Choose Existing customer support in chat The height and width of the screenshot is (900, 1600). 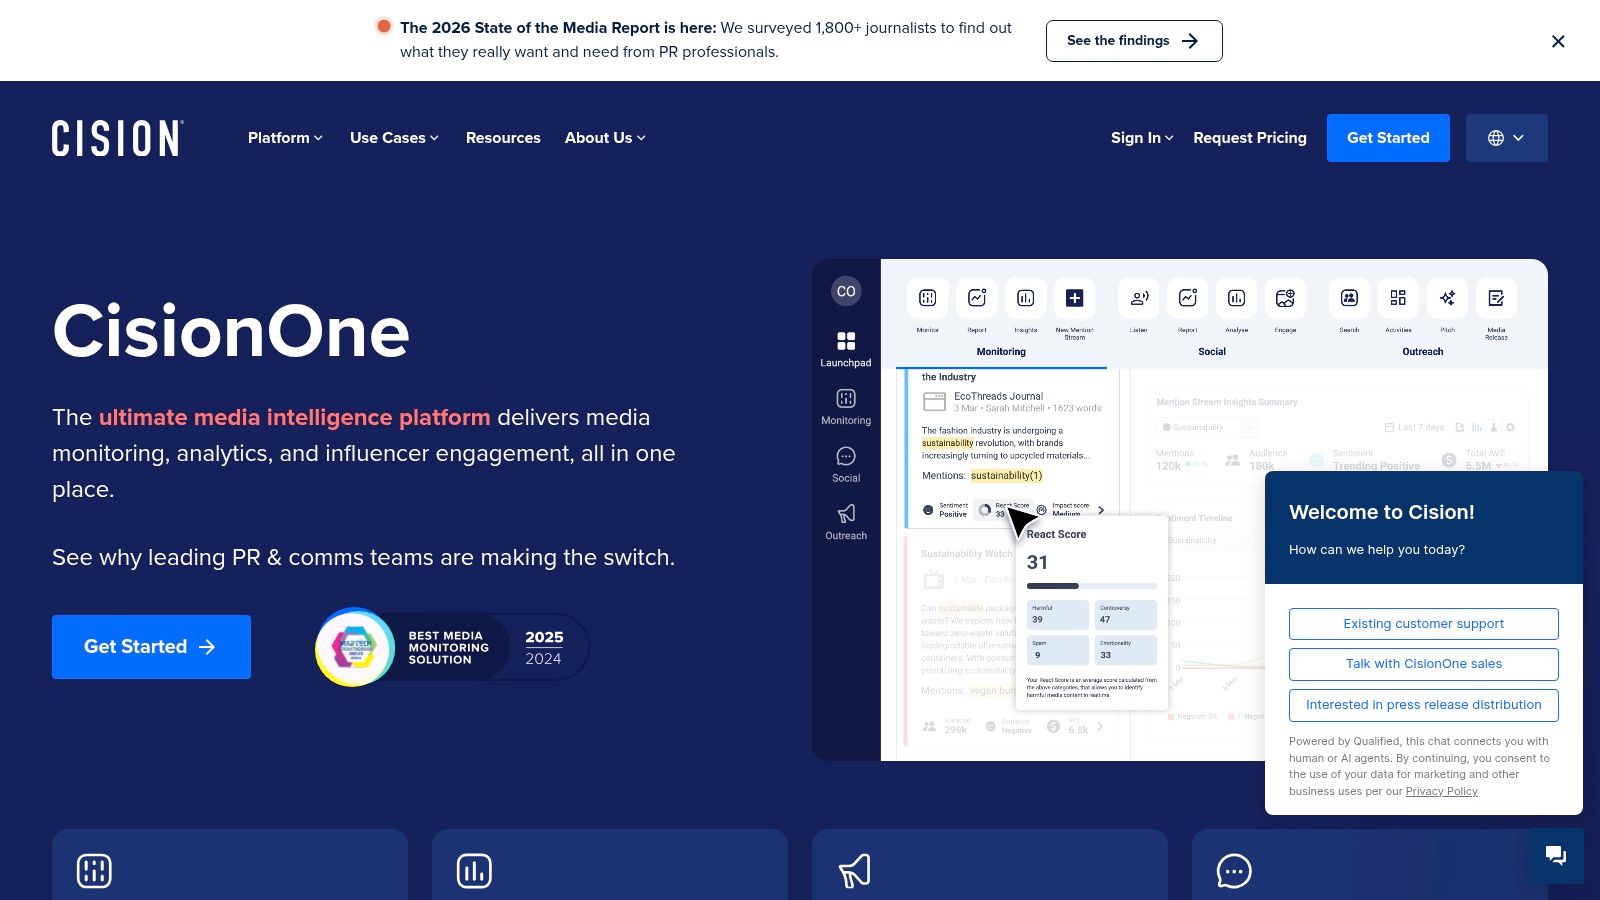[x=1424, y=624]
